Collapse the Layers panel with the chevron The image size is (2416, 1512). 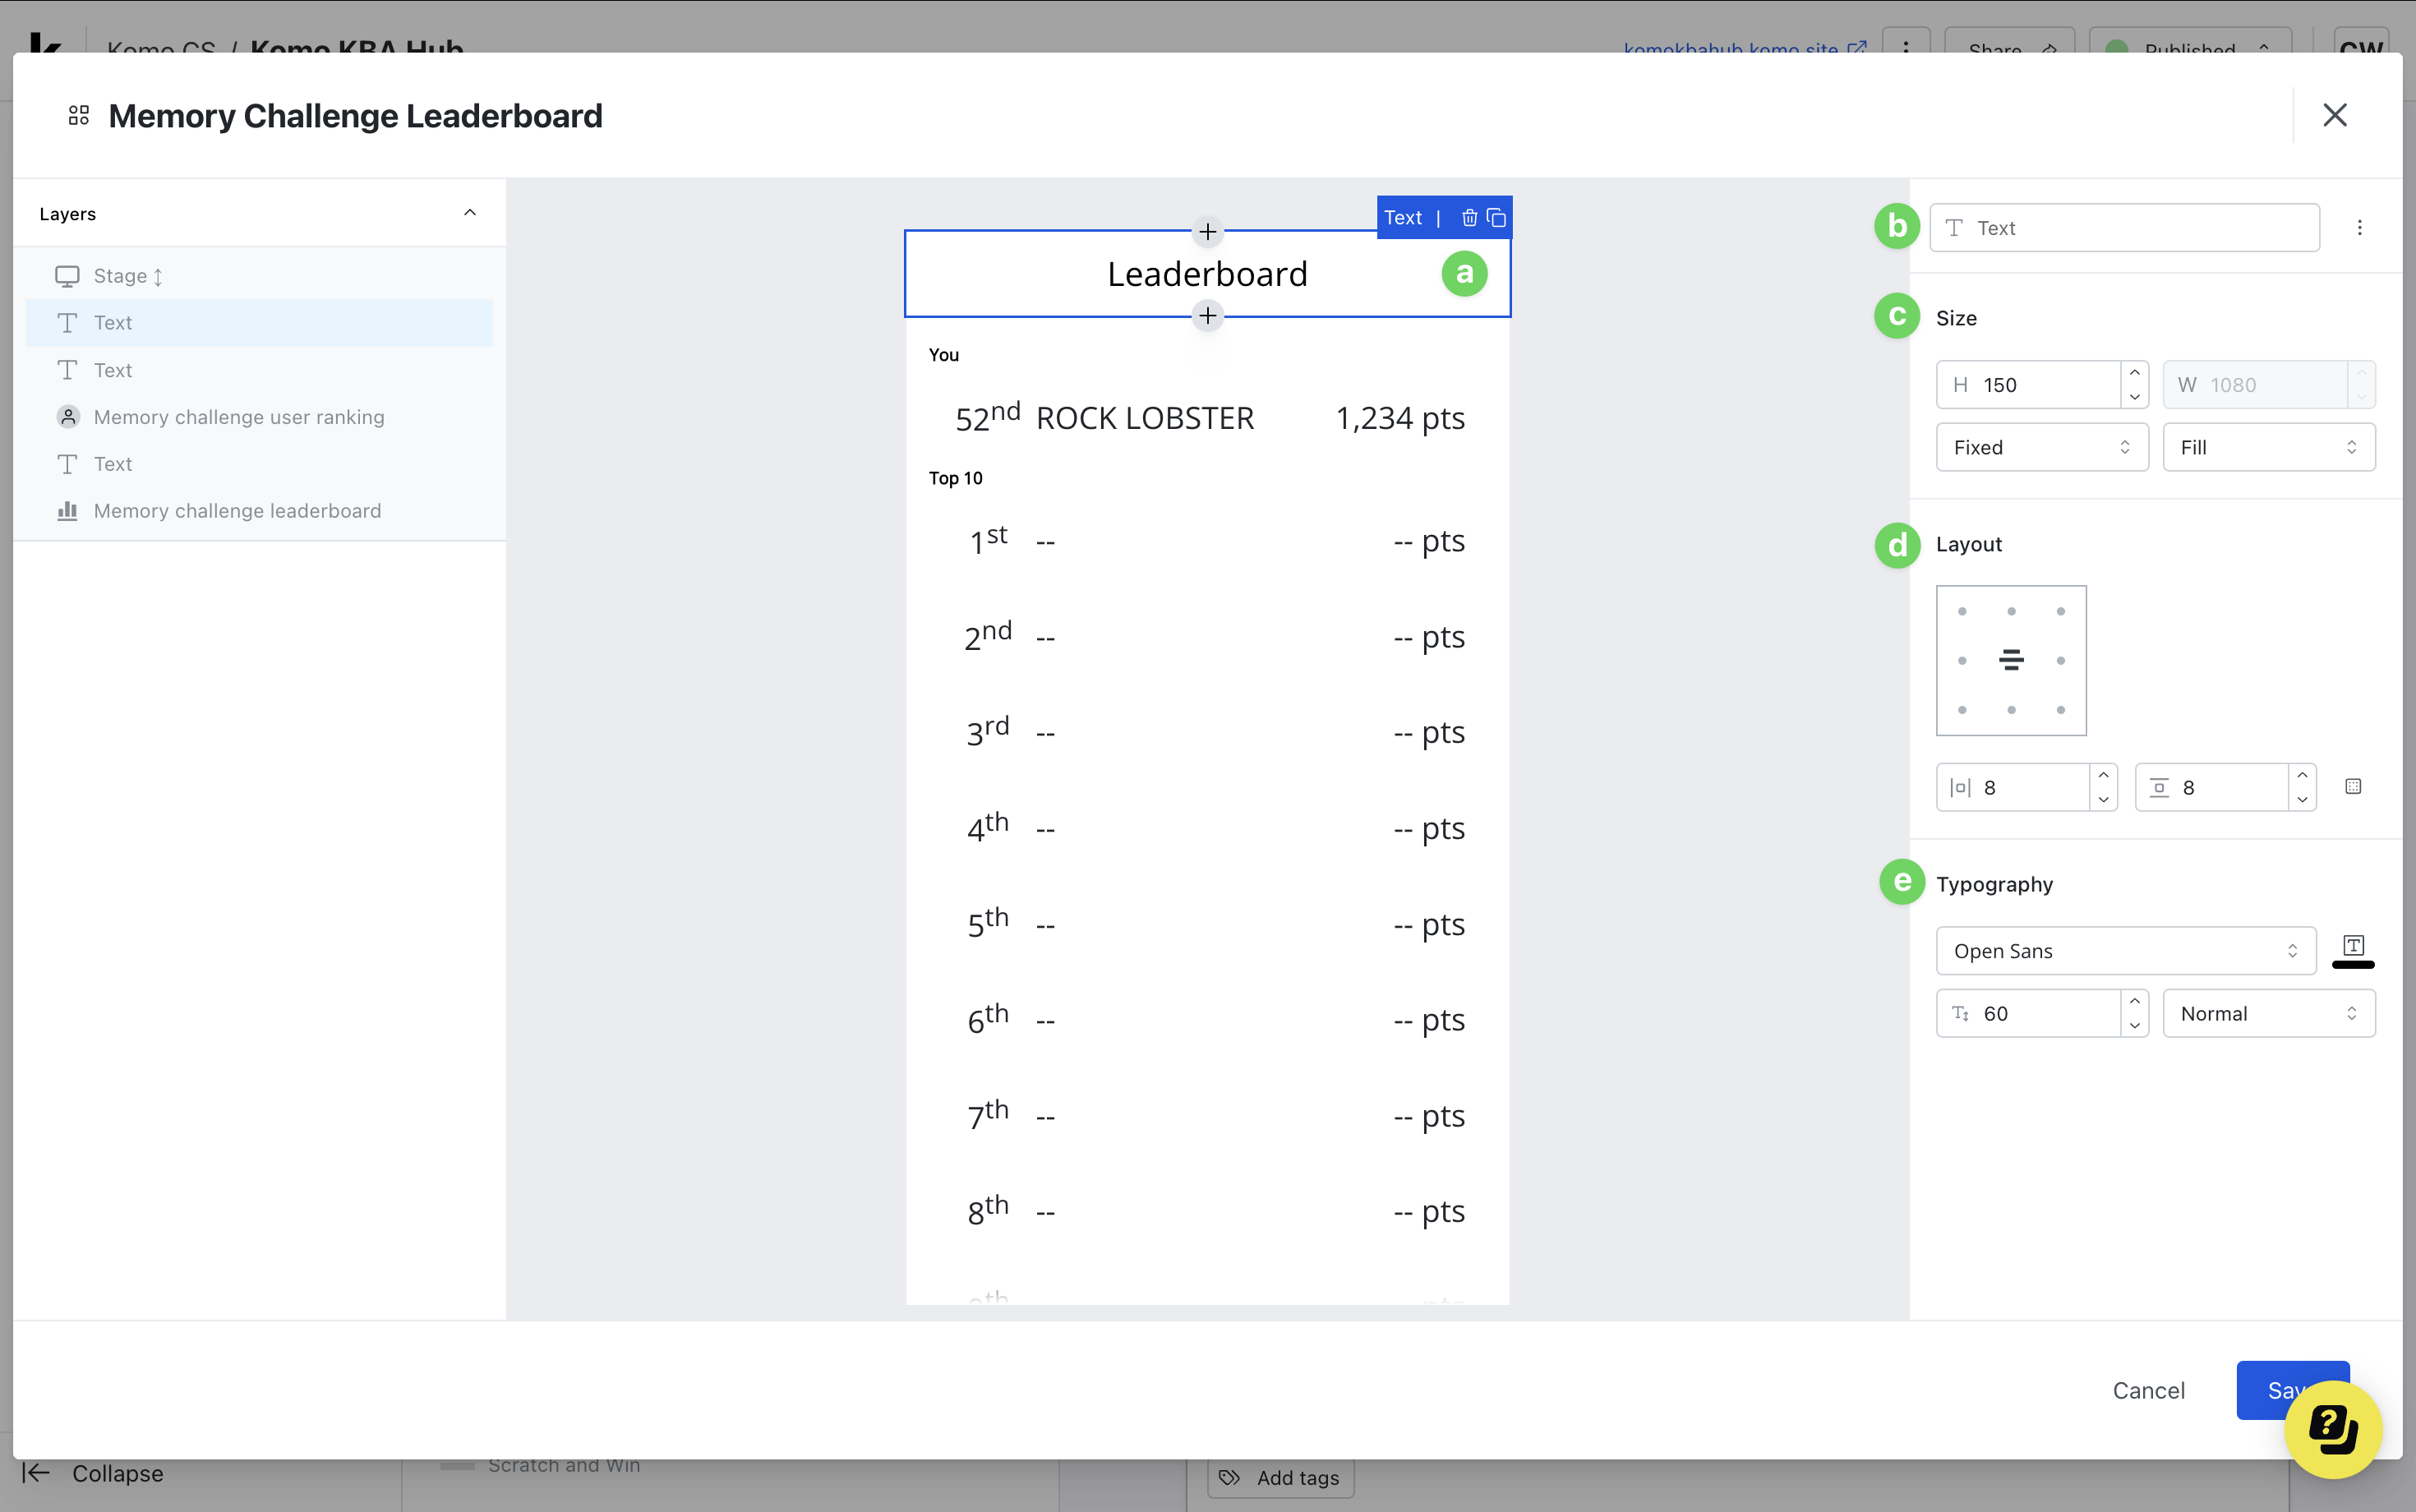[469, 213]
